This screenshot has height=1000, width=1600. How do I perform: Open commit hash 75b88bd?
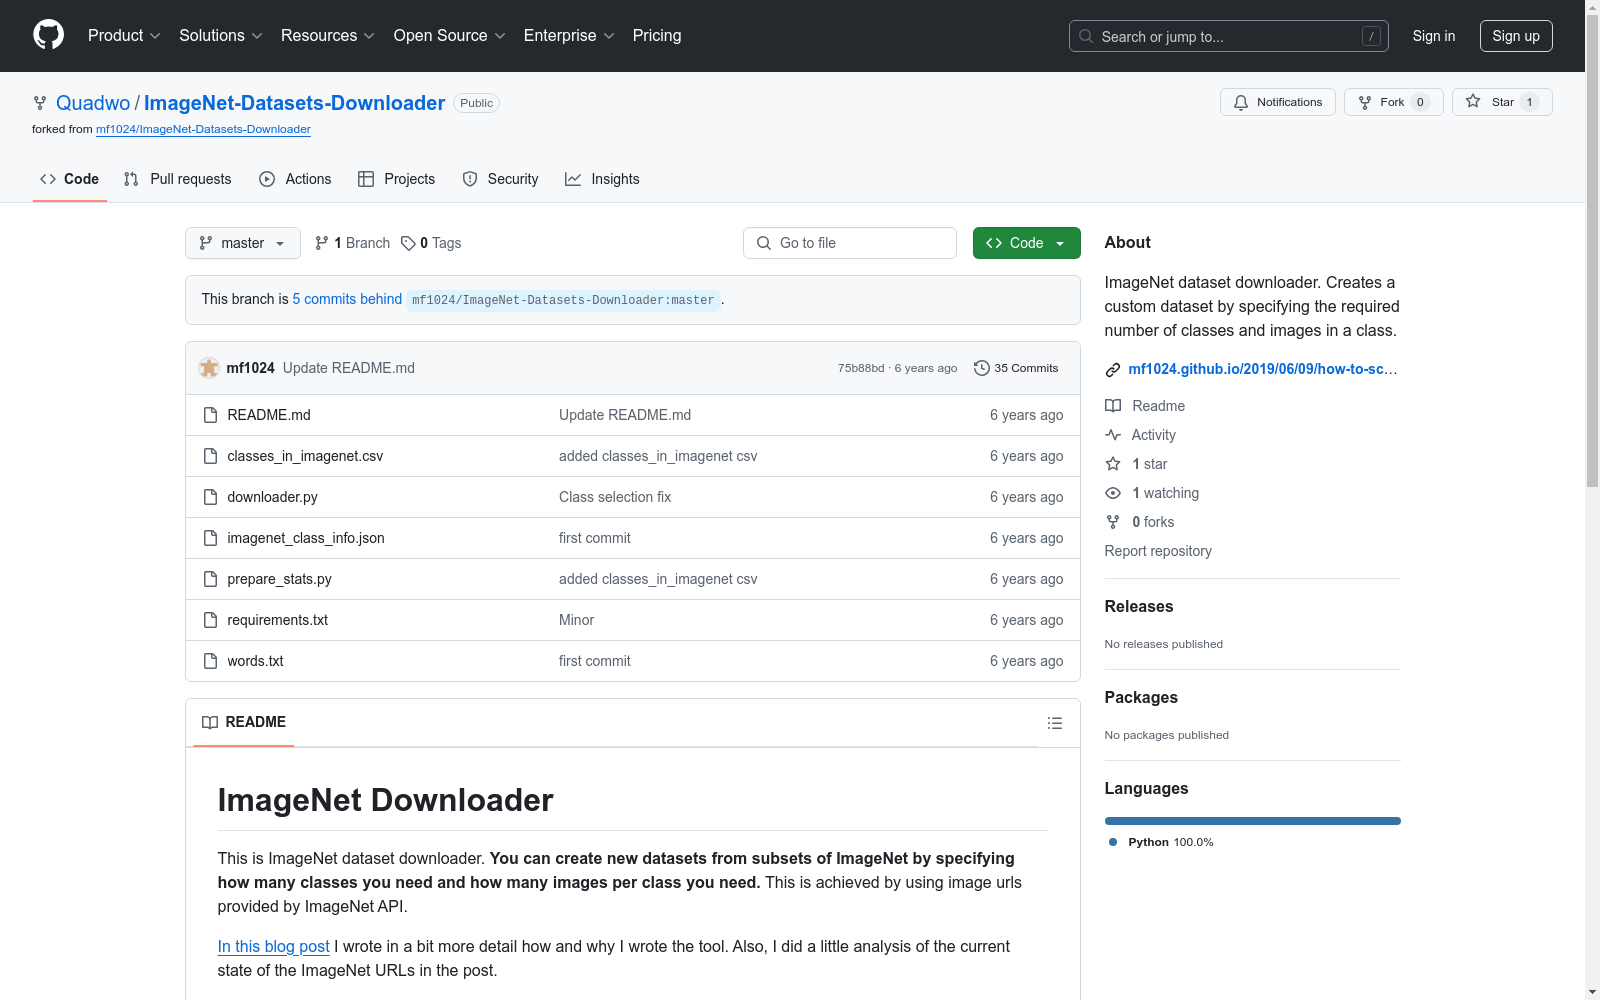(861, 368)
